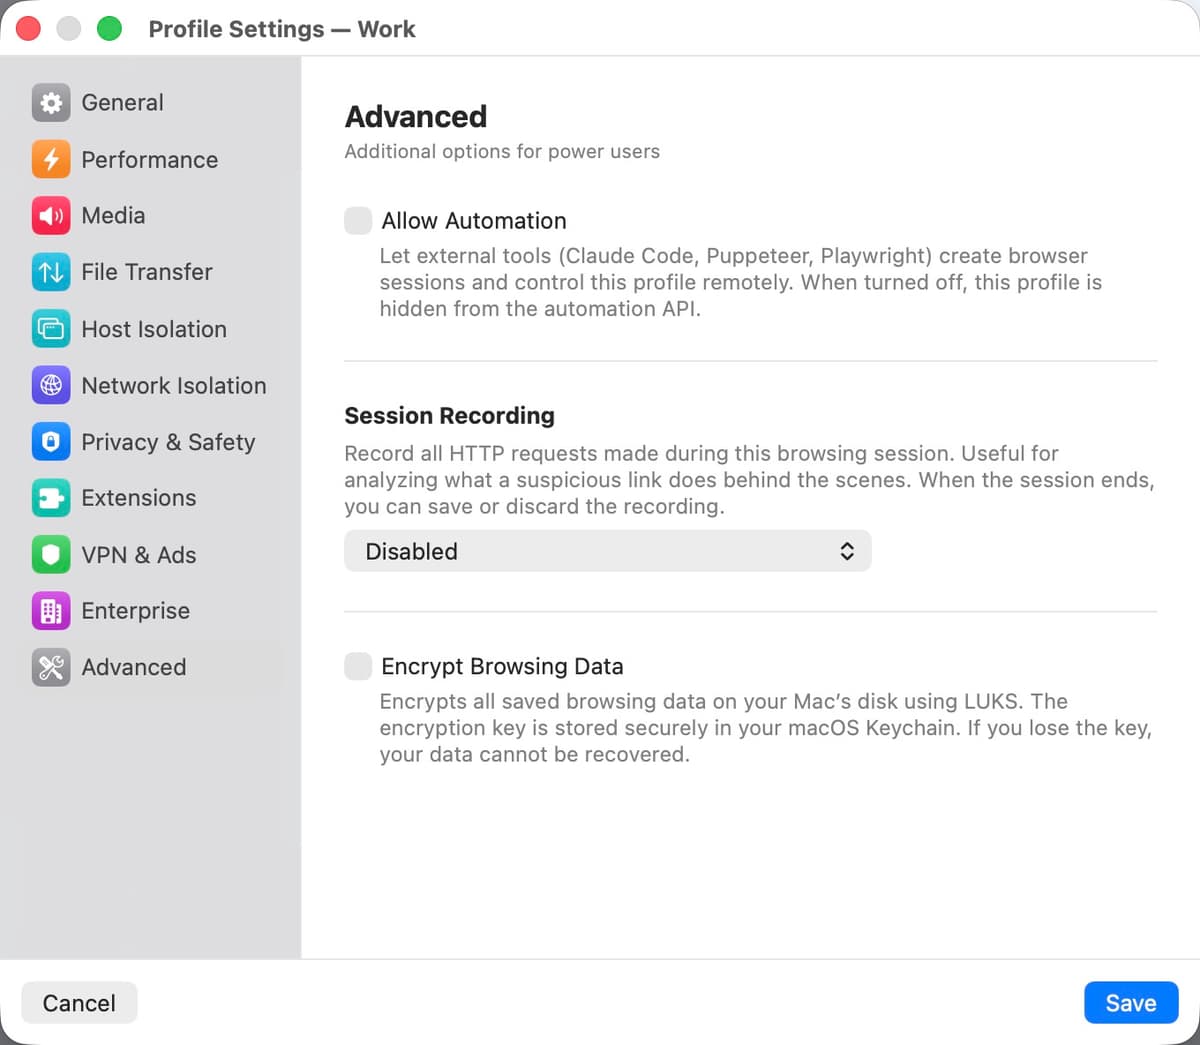Viewport: 1200px width, 1045px height.
Task: Click the Network Isolation globe icon
Action: pyautogui.click(x=51, y=385)
